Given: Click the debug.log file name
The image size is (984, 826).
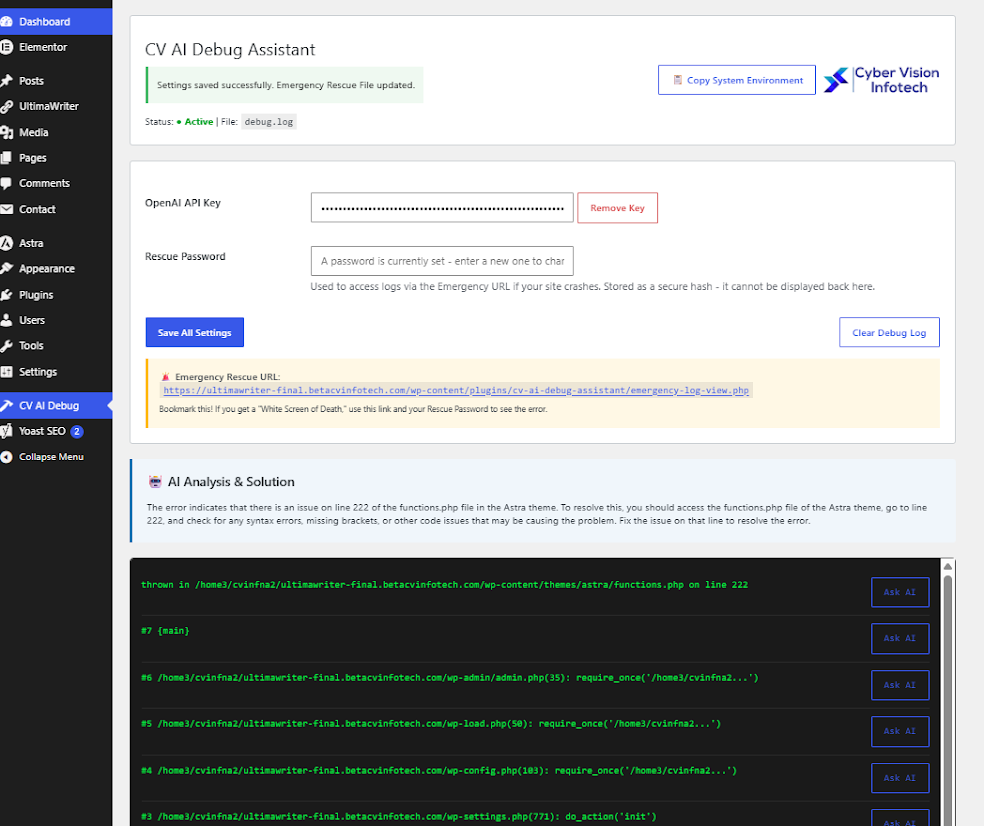Looking at the screenshot, I should point(269,122).
